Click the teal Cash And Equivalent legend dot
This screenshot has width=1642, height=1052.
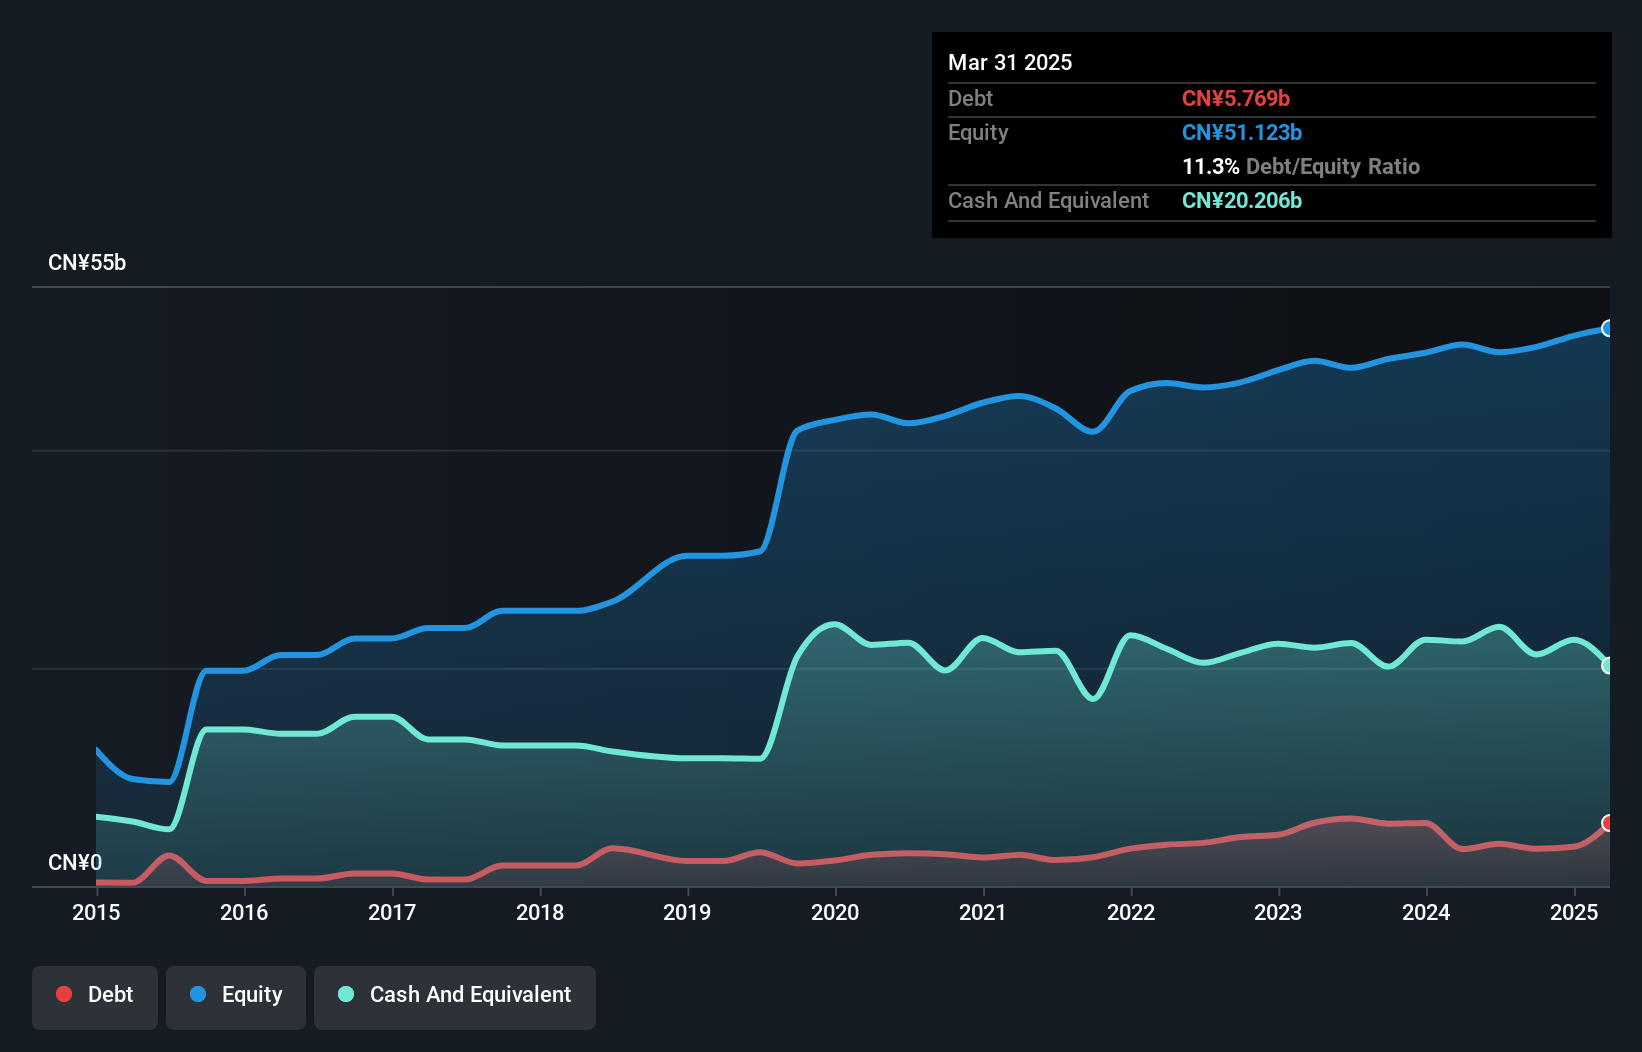pos(345,994)
